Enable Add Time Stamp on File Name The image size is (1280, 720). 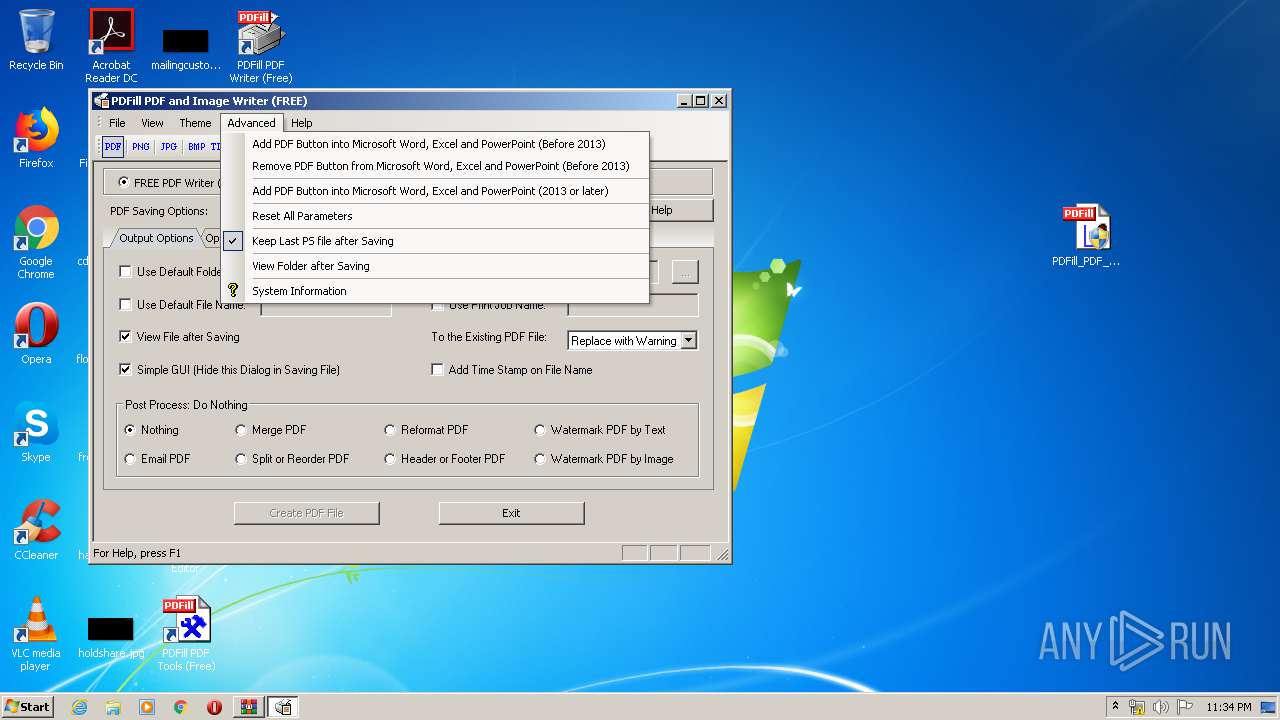coord(437,369)
